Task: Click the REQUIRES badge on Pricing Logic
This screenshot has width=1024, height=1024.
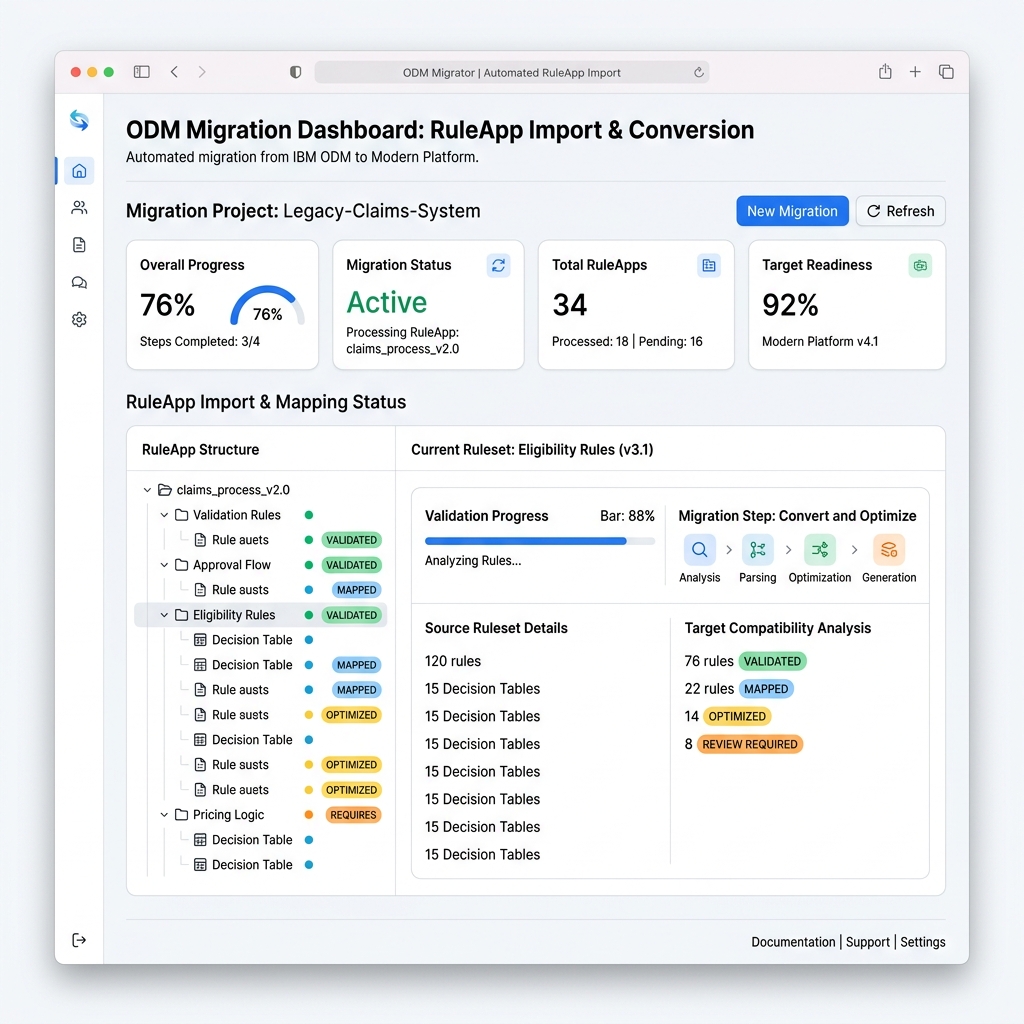Action: (353, 815)
